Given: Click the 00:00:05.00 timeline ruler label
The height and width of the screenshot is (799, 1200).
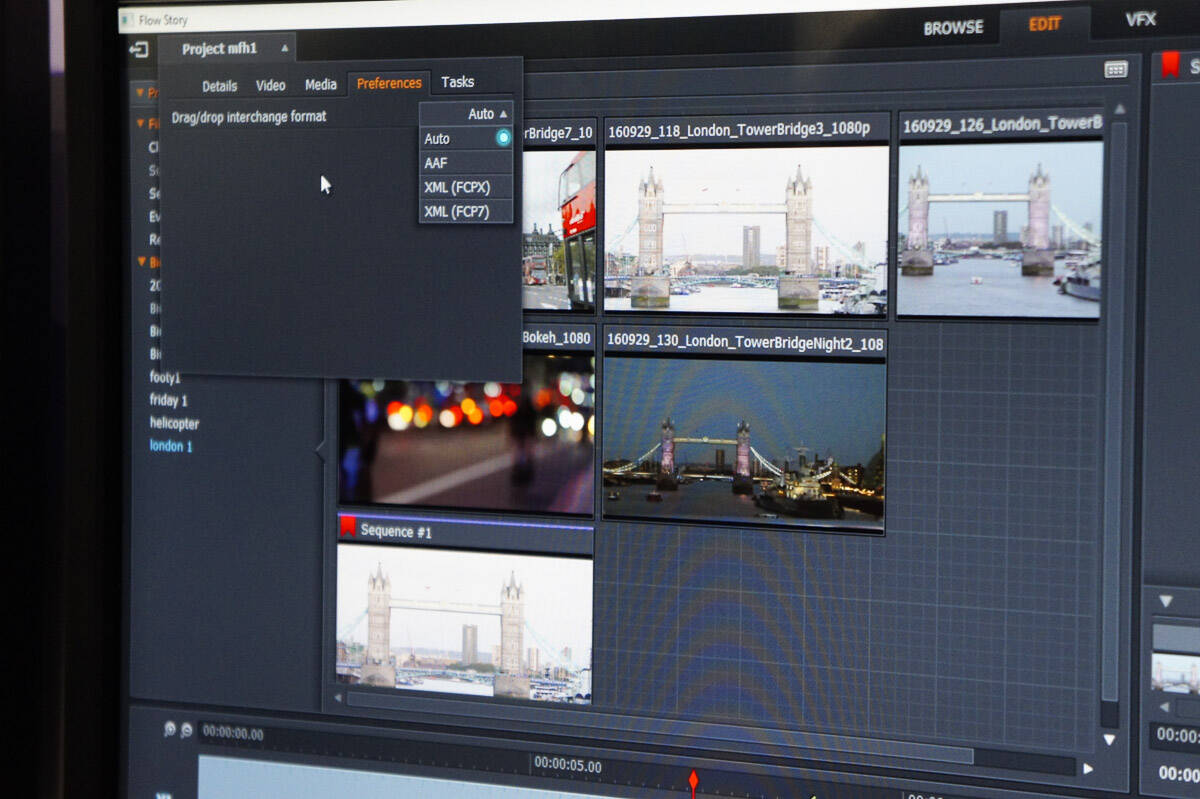Looking at the screenshot, I should 568,767.
